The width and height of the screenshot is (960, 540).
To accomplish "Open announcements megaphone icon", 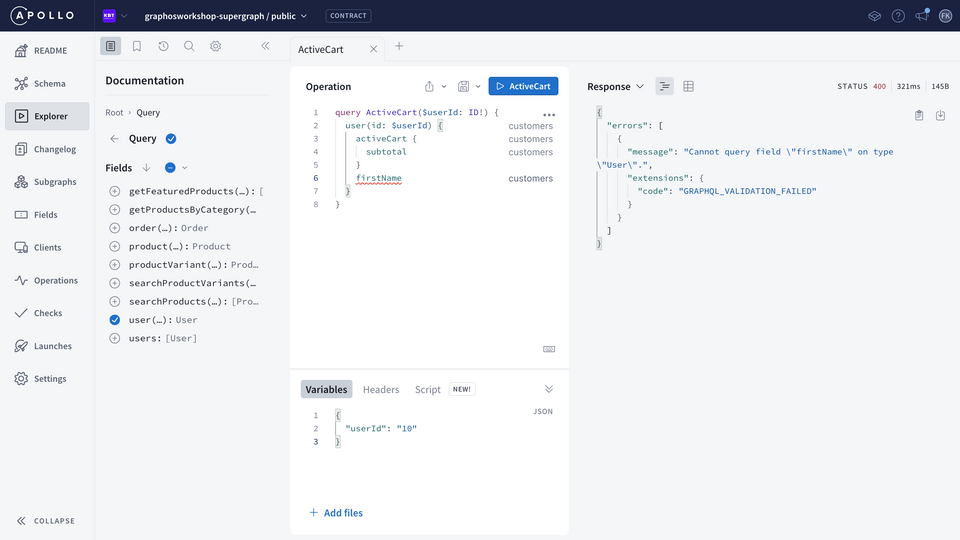I will [922, 15].
